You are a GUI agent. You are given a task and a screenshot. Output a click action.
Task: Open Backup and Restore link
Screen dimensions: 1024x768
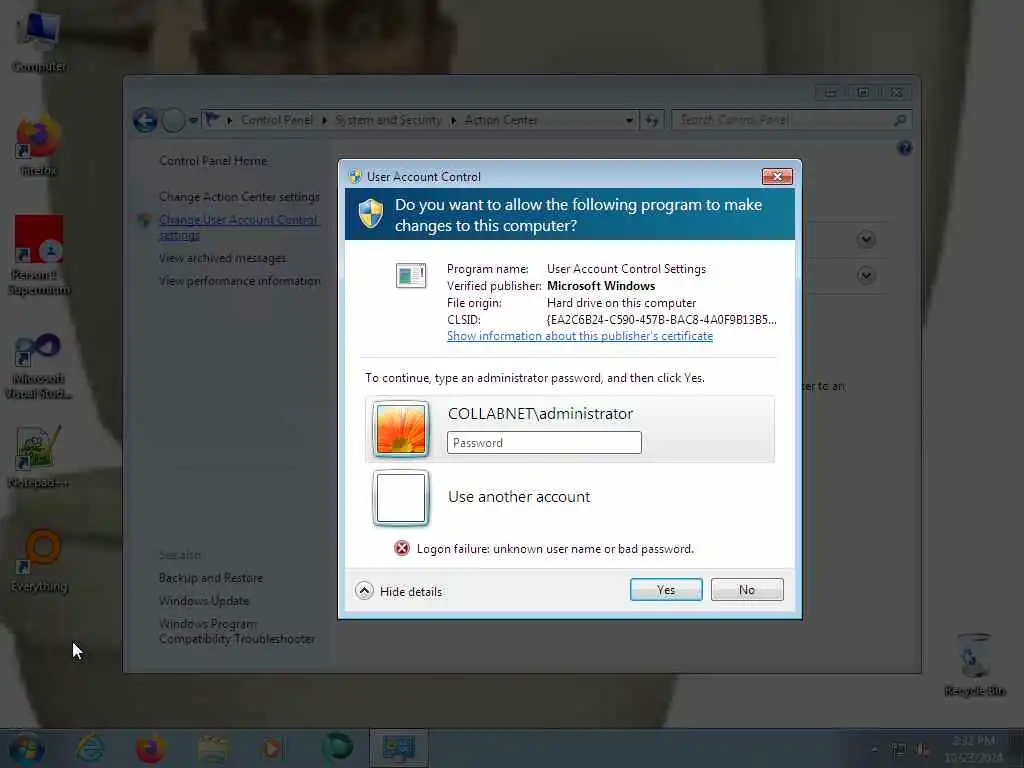(x=211, y=578)
